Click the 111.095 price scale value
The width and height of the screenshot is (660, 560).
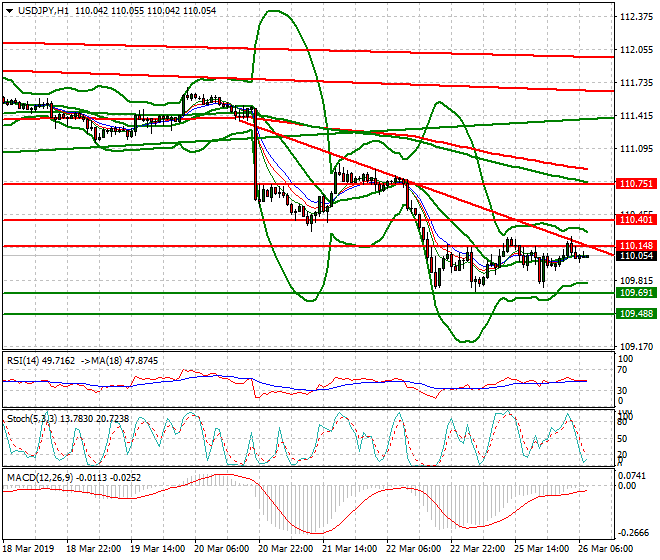(x=636, y=149)
